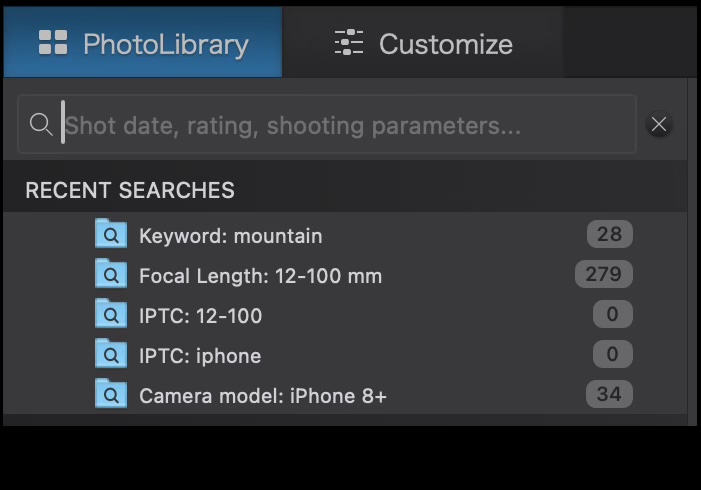Select the Keyword: mountain recent search
The width and height of the screenshot is (701, 490).
pyautogui.click(x=231, y=236)
